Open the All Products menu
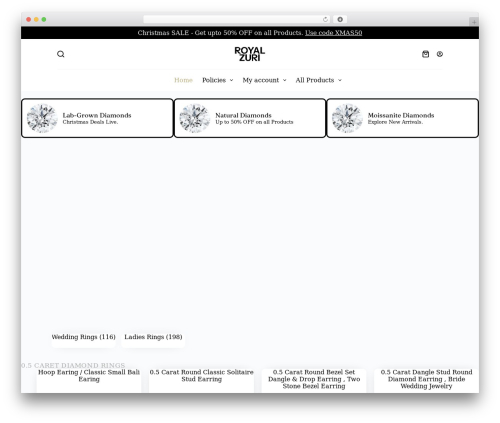The image size is (500, 423). point(315,80)
